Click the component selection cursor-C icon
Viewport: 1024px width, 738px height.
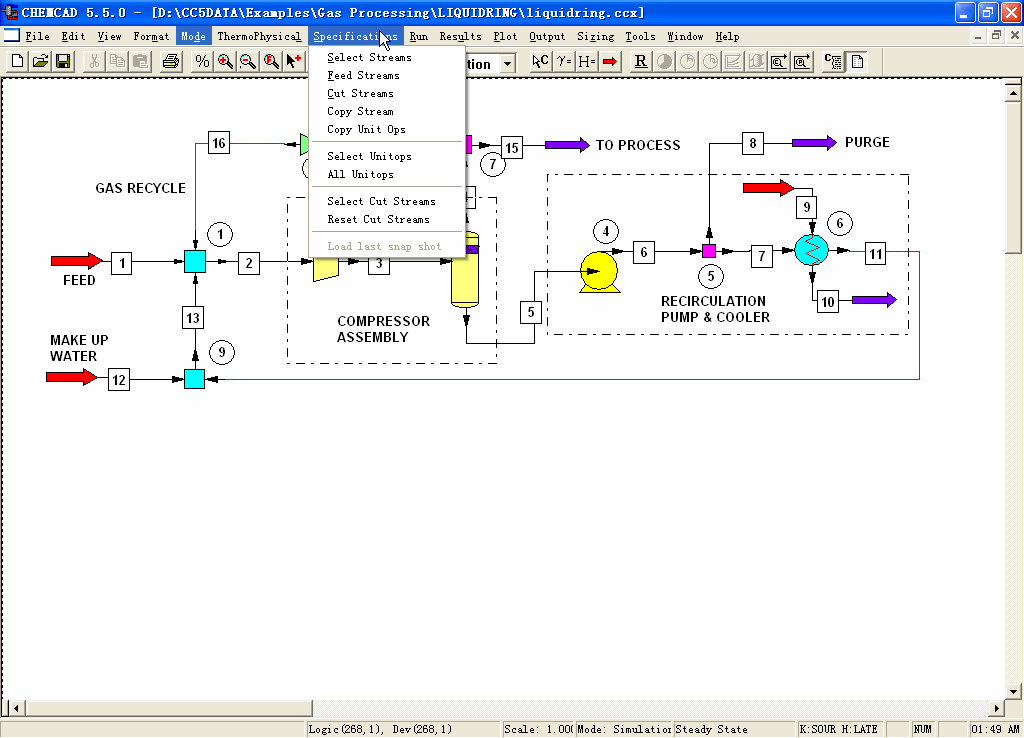tap(541, 61)
